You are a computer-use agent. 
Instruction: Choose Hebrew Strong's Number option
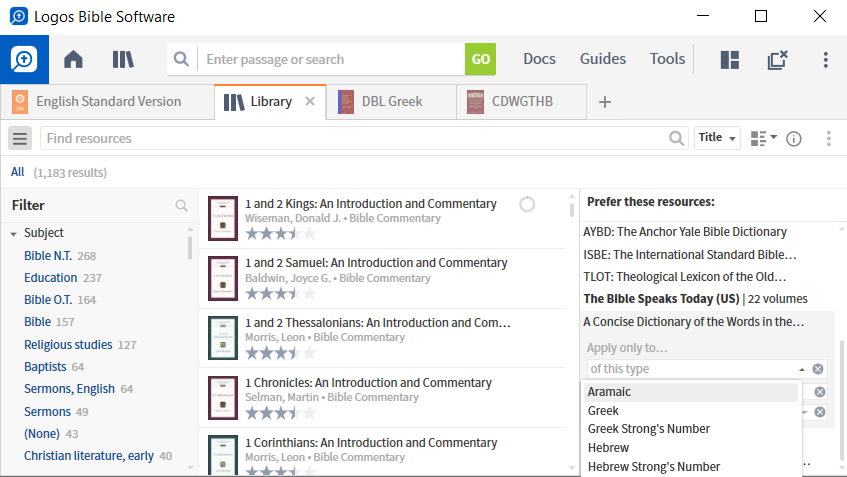tap(690, 467)
